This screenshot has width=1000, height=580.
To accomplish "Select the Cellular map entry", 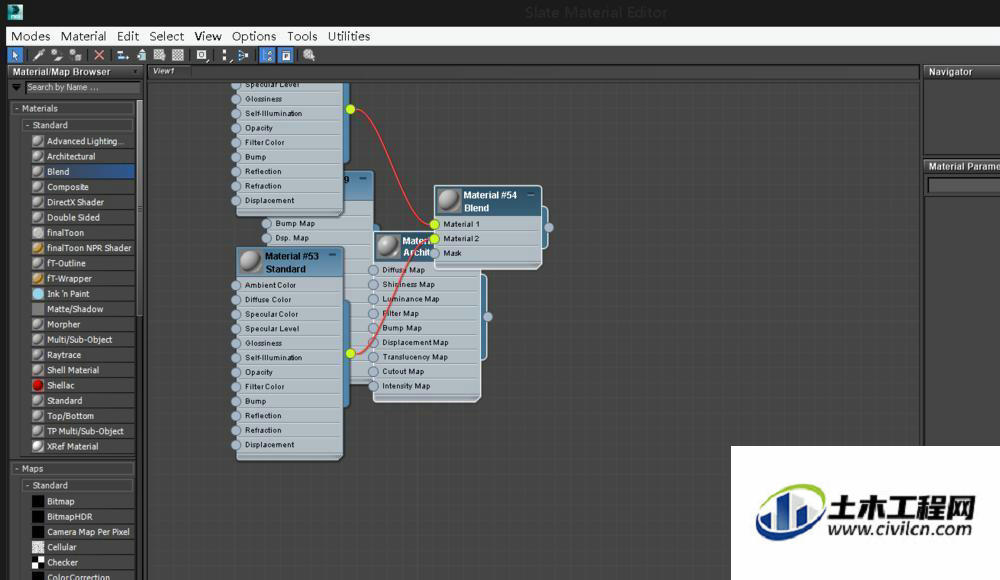I will [x=83, y=547].
